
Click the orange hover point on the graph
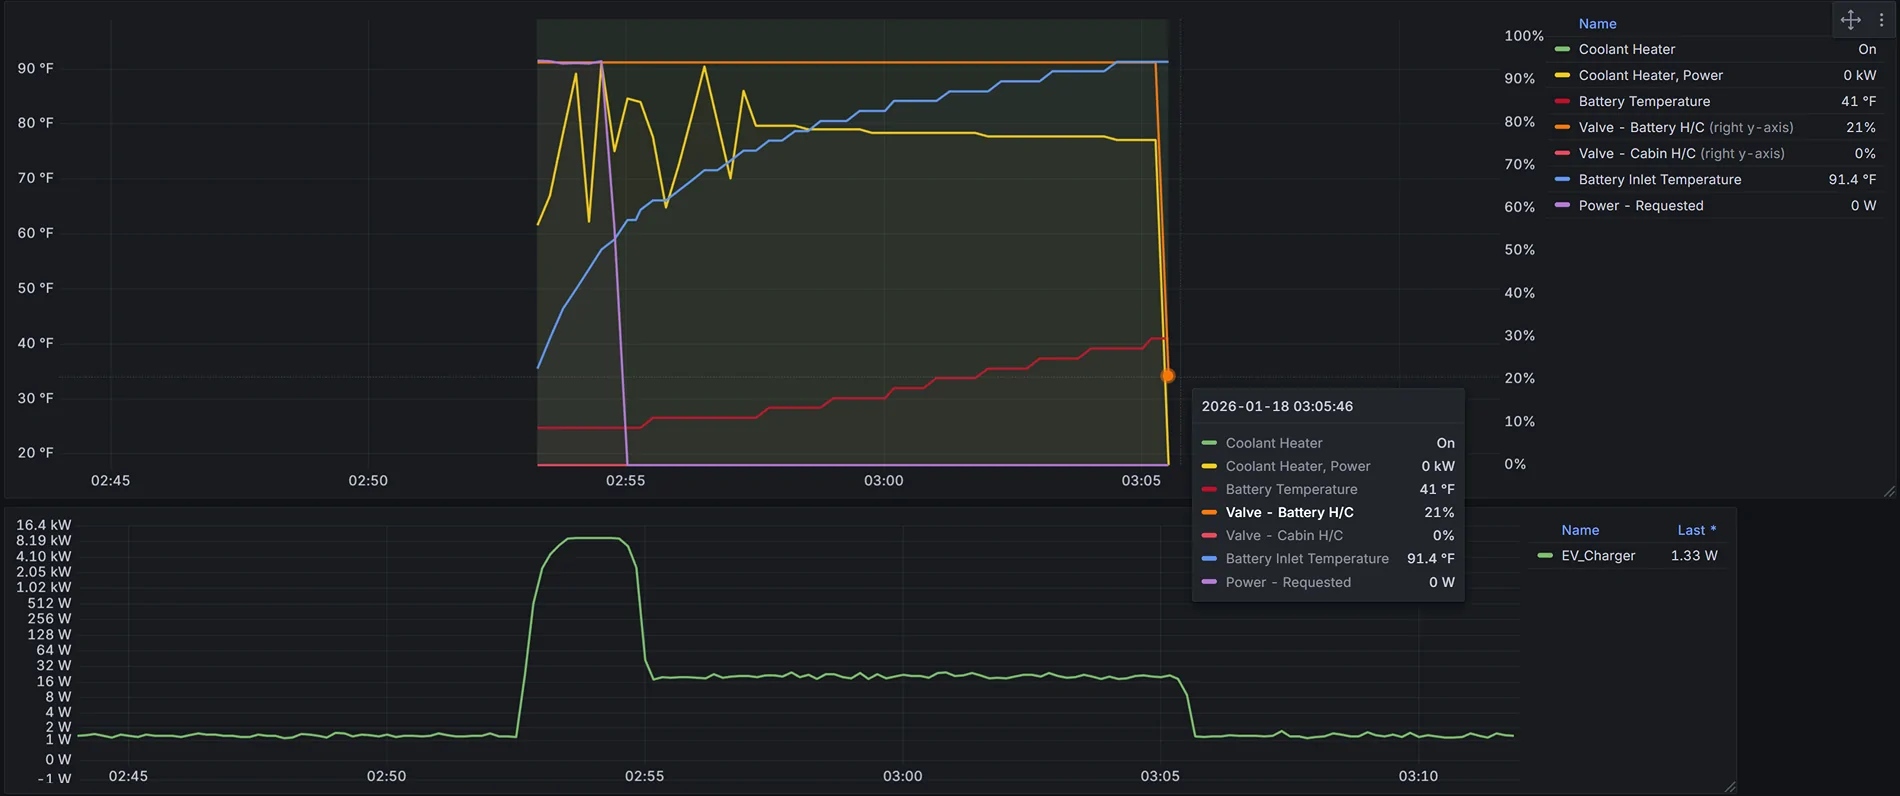1167,376
